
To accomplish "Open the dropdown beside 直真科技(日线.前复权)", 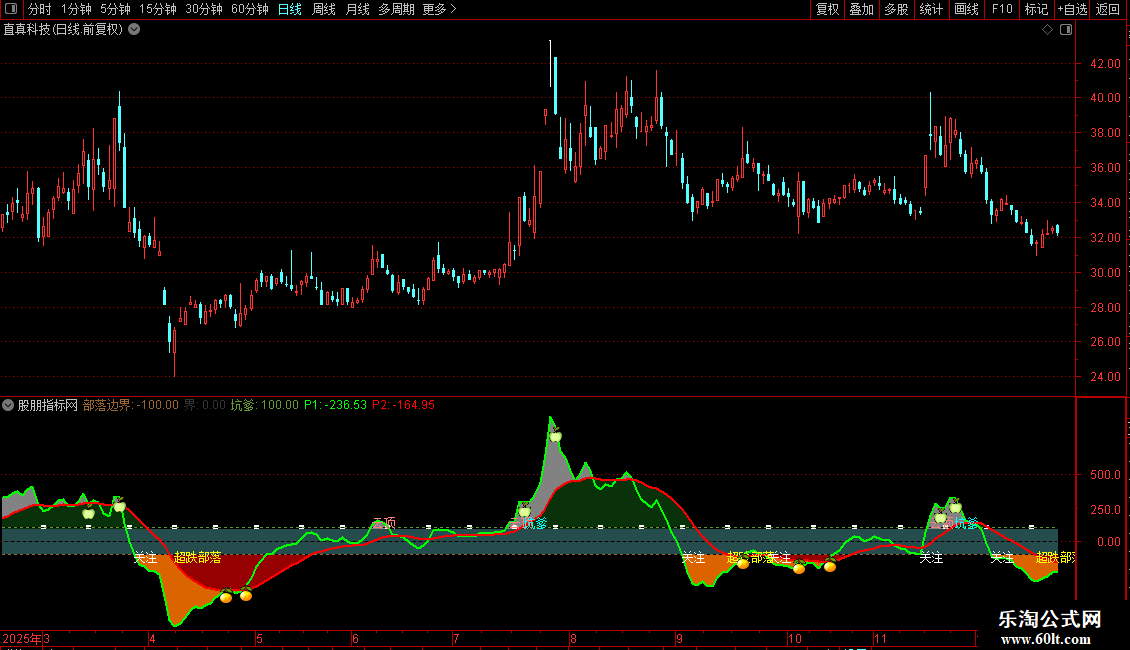I will pos(134,30).
